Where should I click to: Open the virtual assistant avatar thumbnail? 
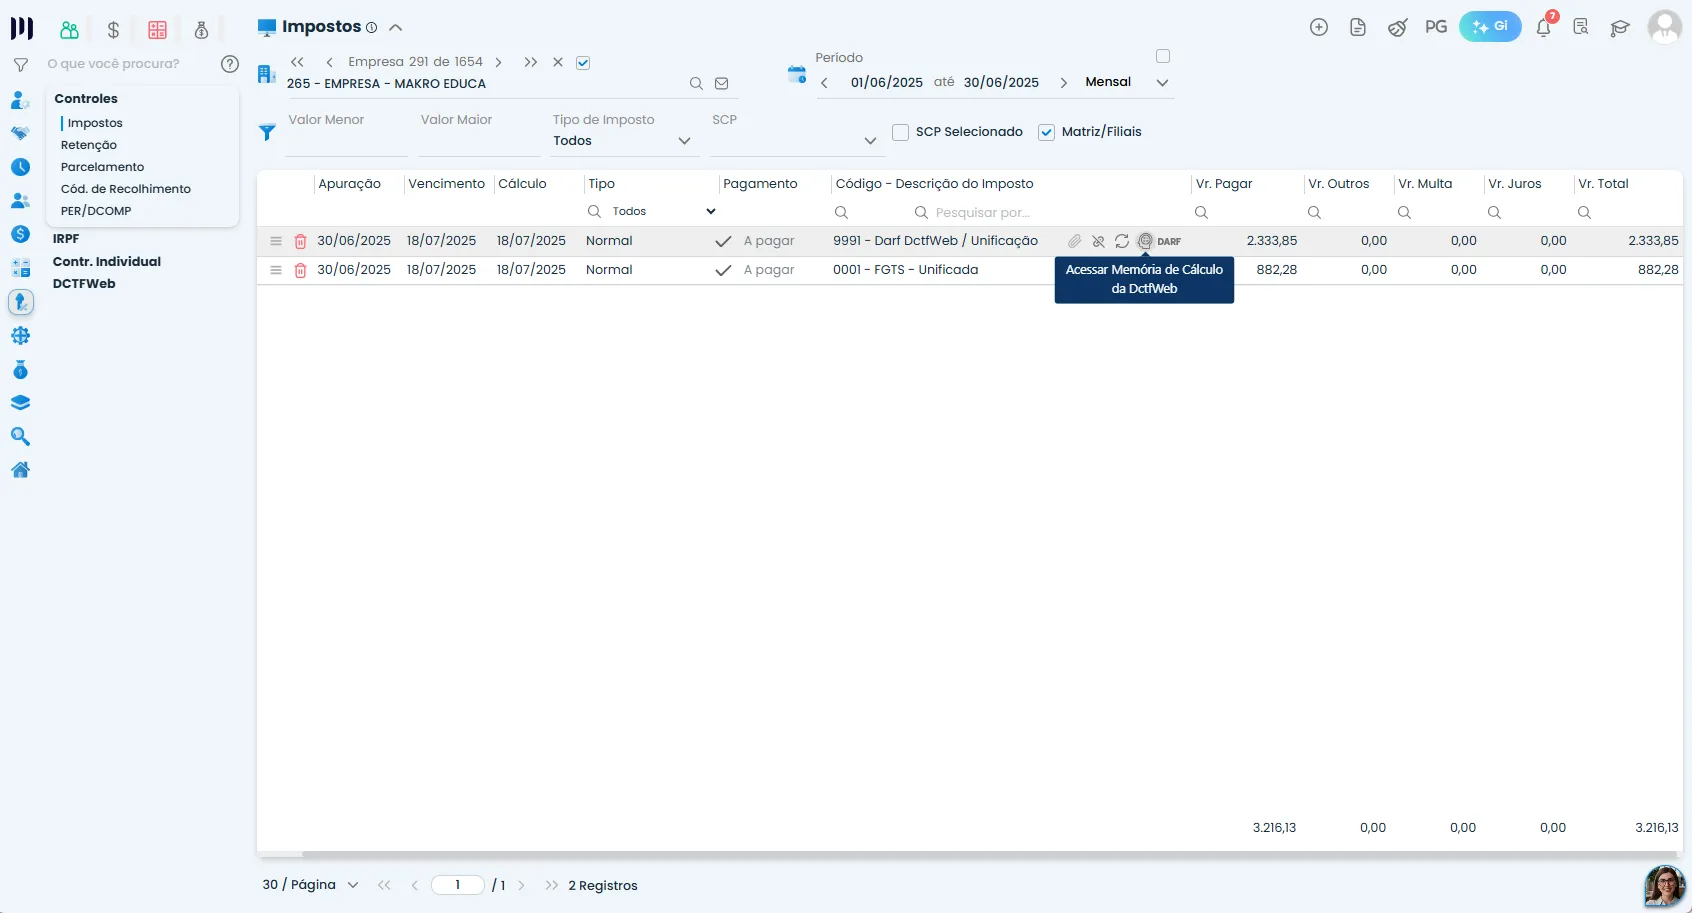[x=1665, y=887]
